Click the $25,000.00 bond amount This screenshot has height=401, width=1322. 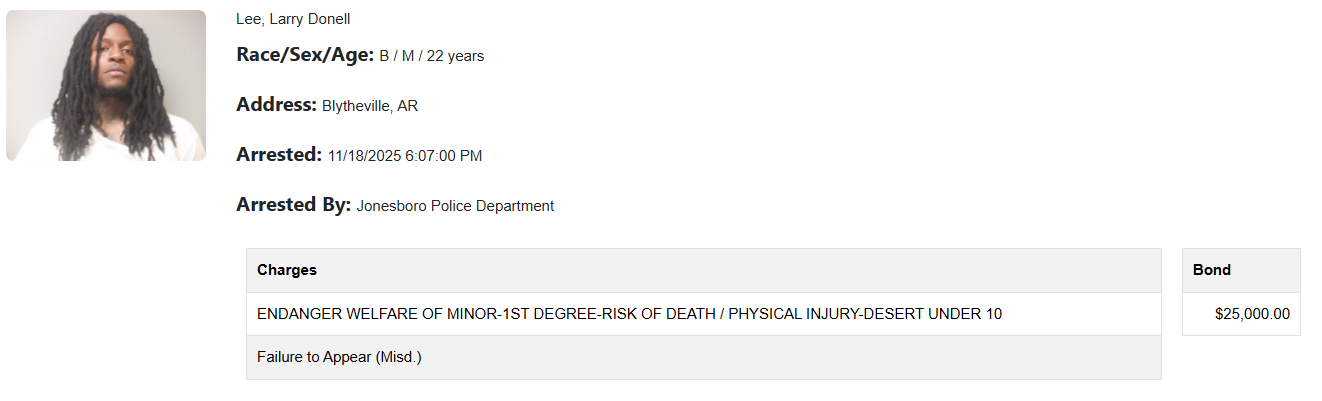click(1252, 314)
